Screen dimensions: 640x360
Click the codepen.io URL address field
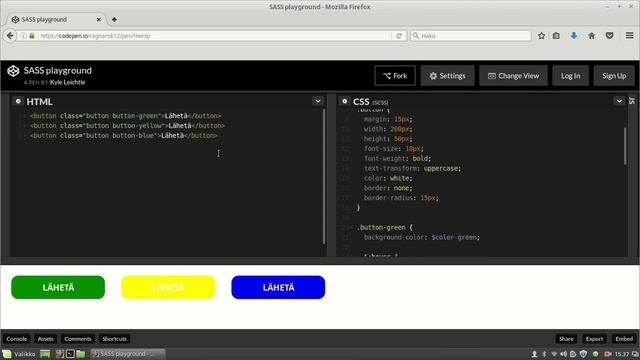(x=214, y=36)
